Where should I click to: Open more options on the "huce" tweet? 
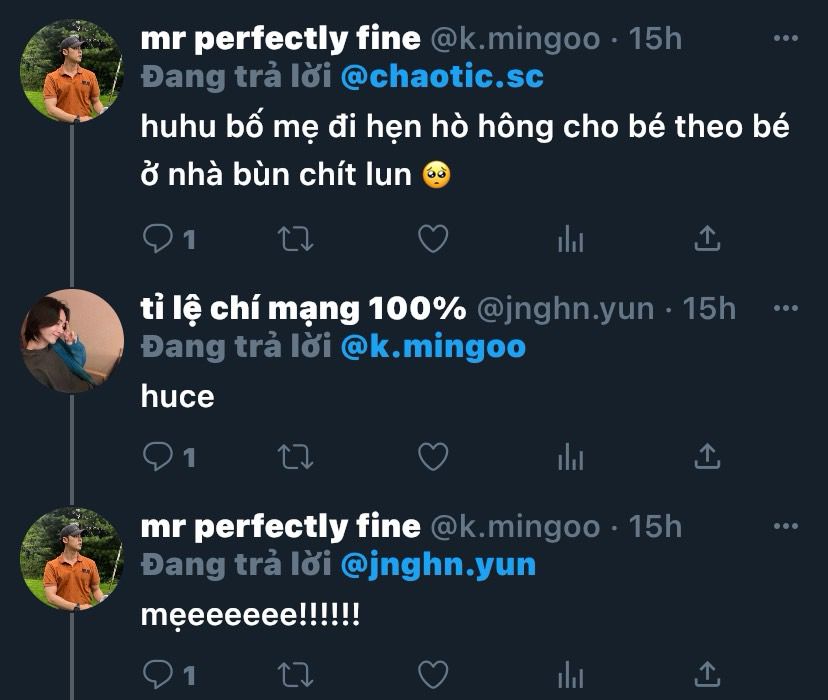(787, 309)
